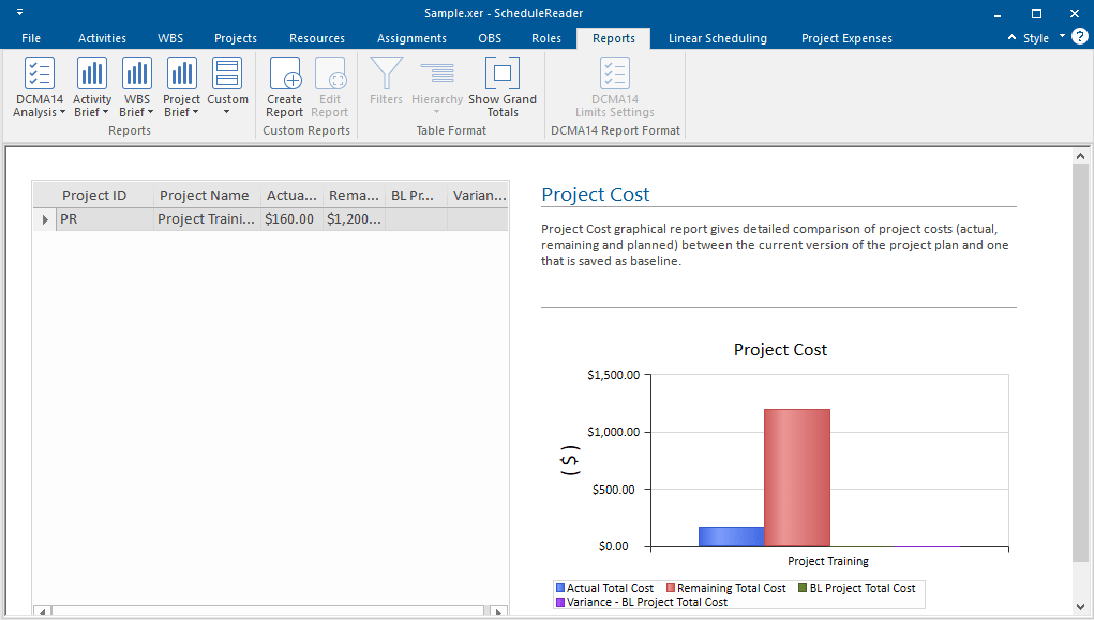1094x620 pixels.
Task: Click the Custom reports icon
Action: pos(227,75)
